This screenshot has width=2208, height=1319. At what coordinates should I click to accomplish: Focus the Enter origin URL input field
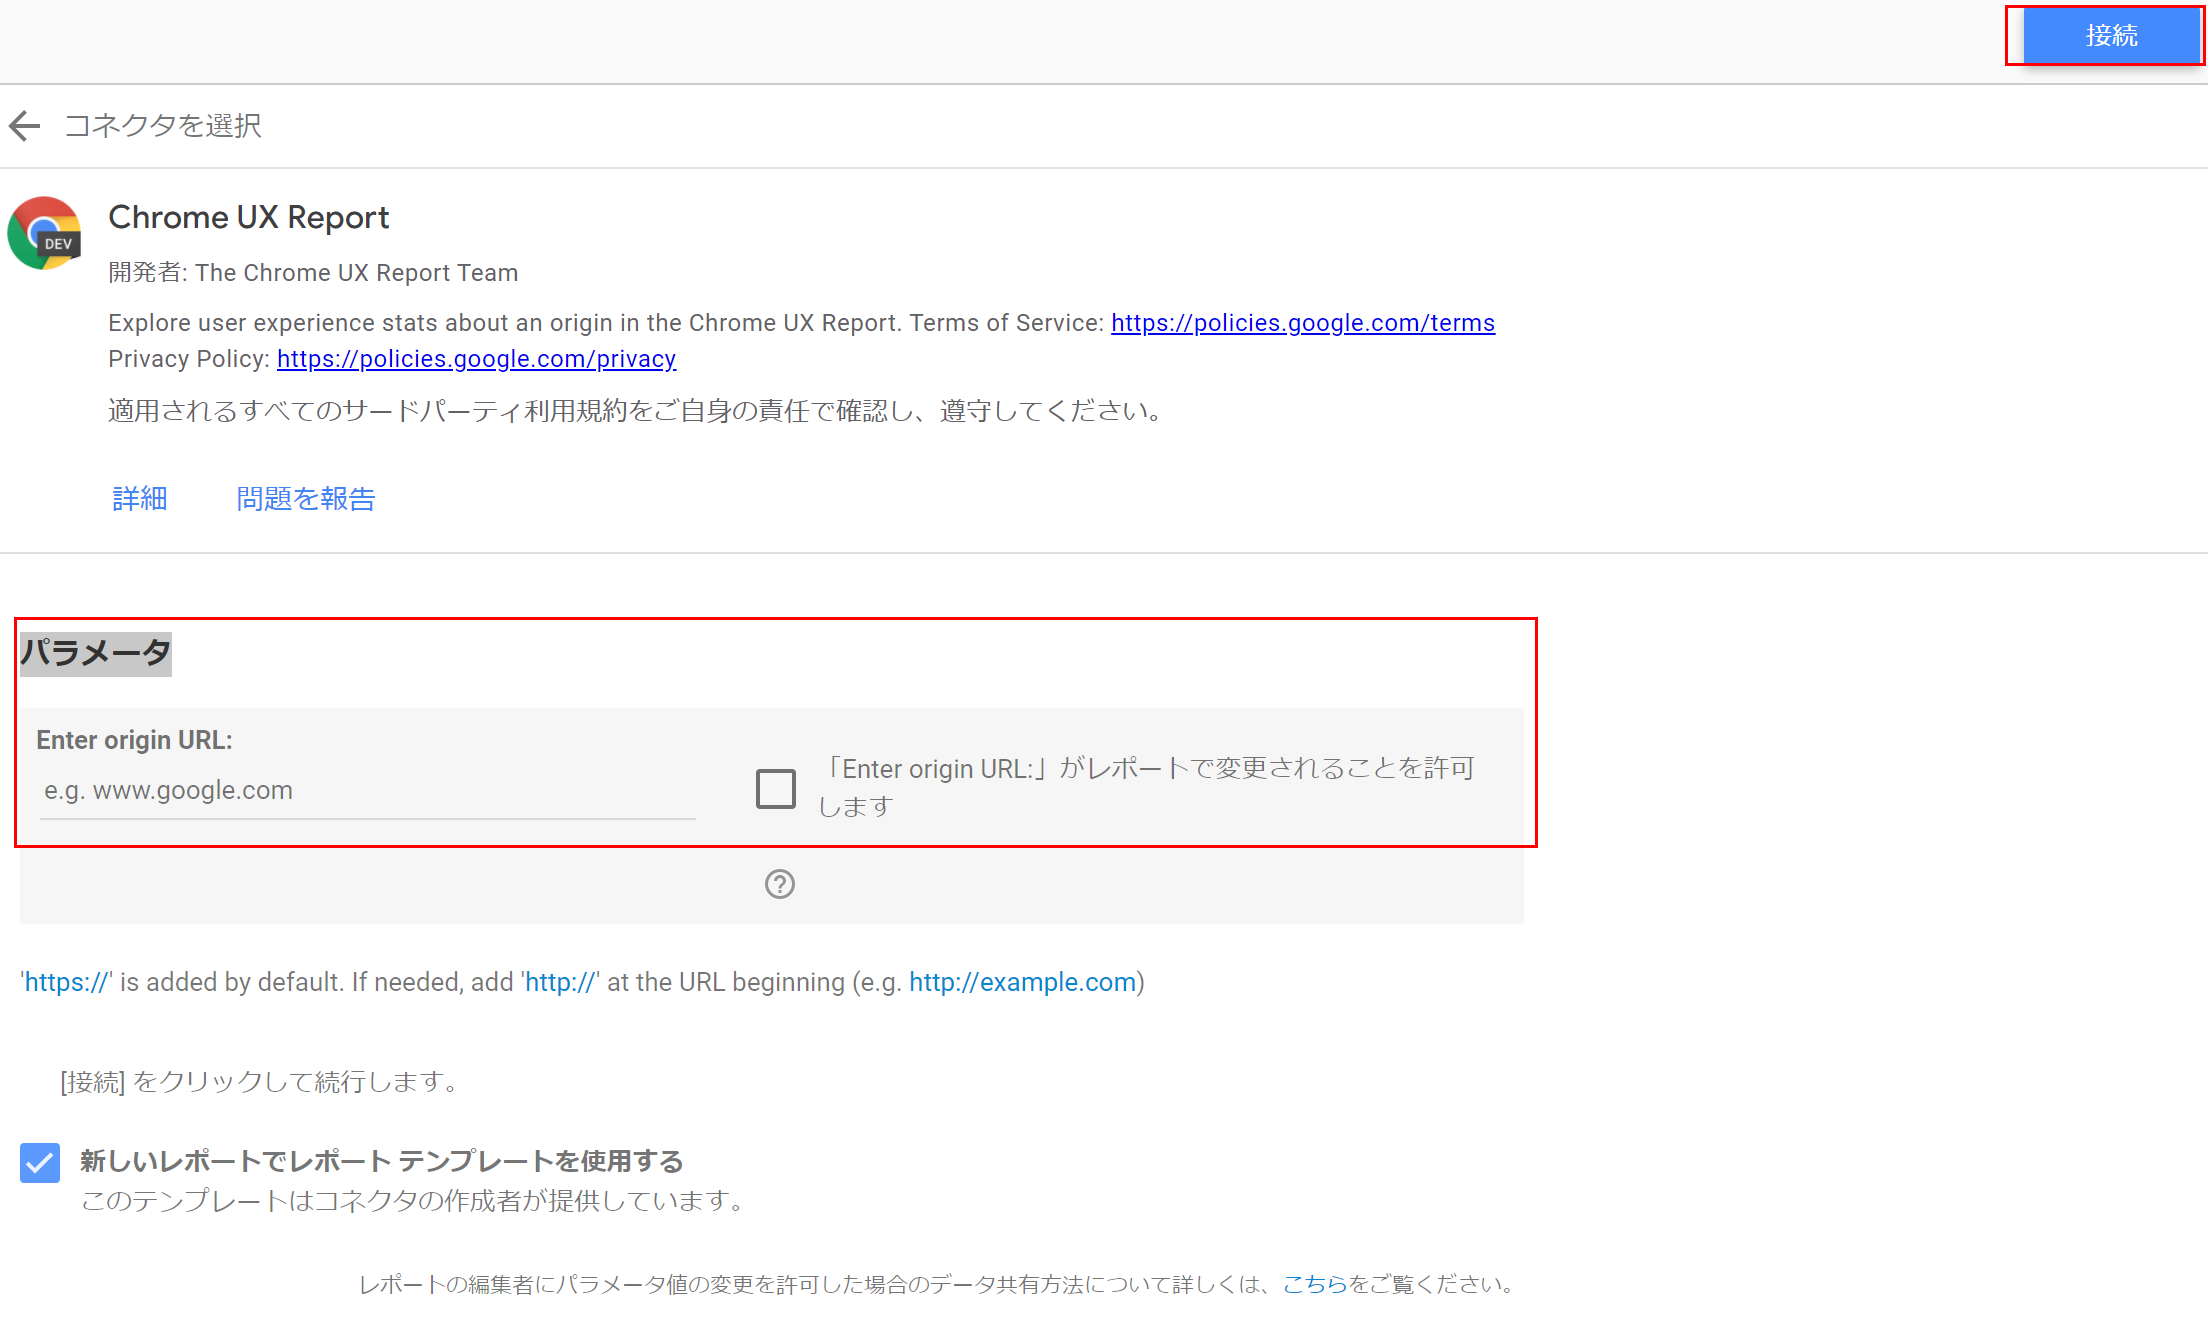(367, 790)
